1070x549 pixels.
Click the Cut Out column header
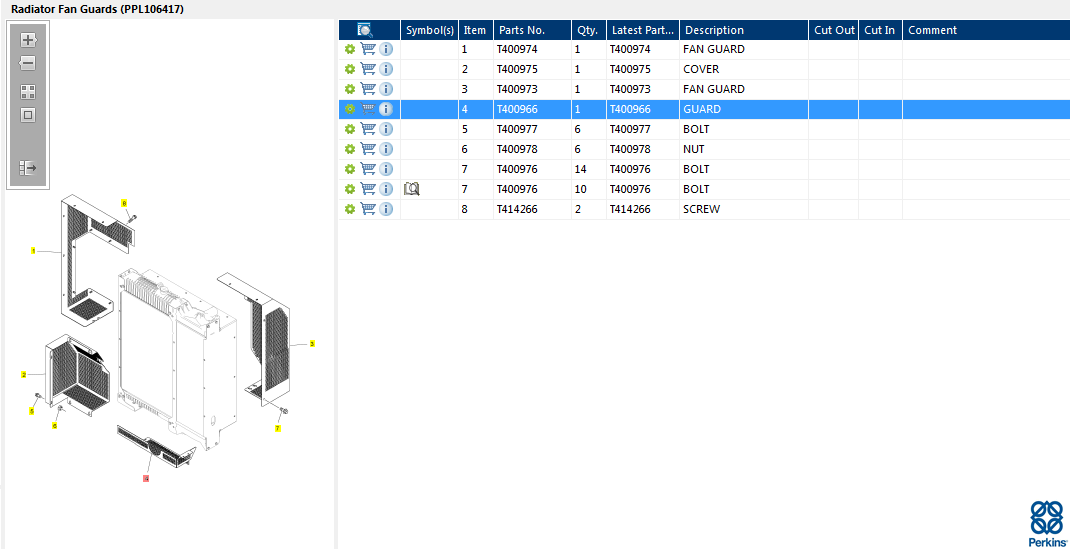point(834,30)
